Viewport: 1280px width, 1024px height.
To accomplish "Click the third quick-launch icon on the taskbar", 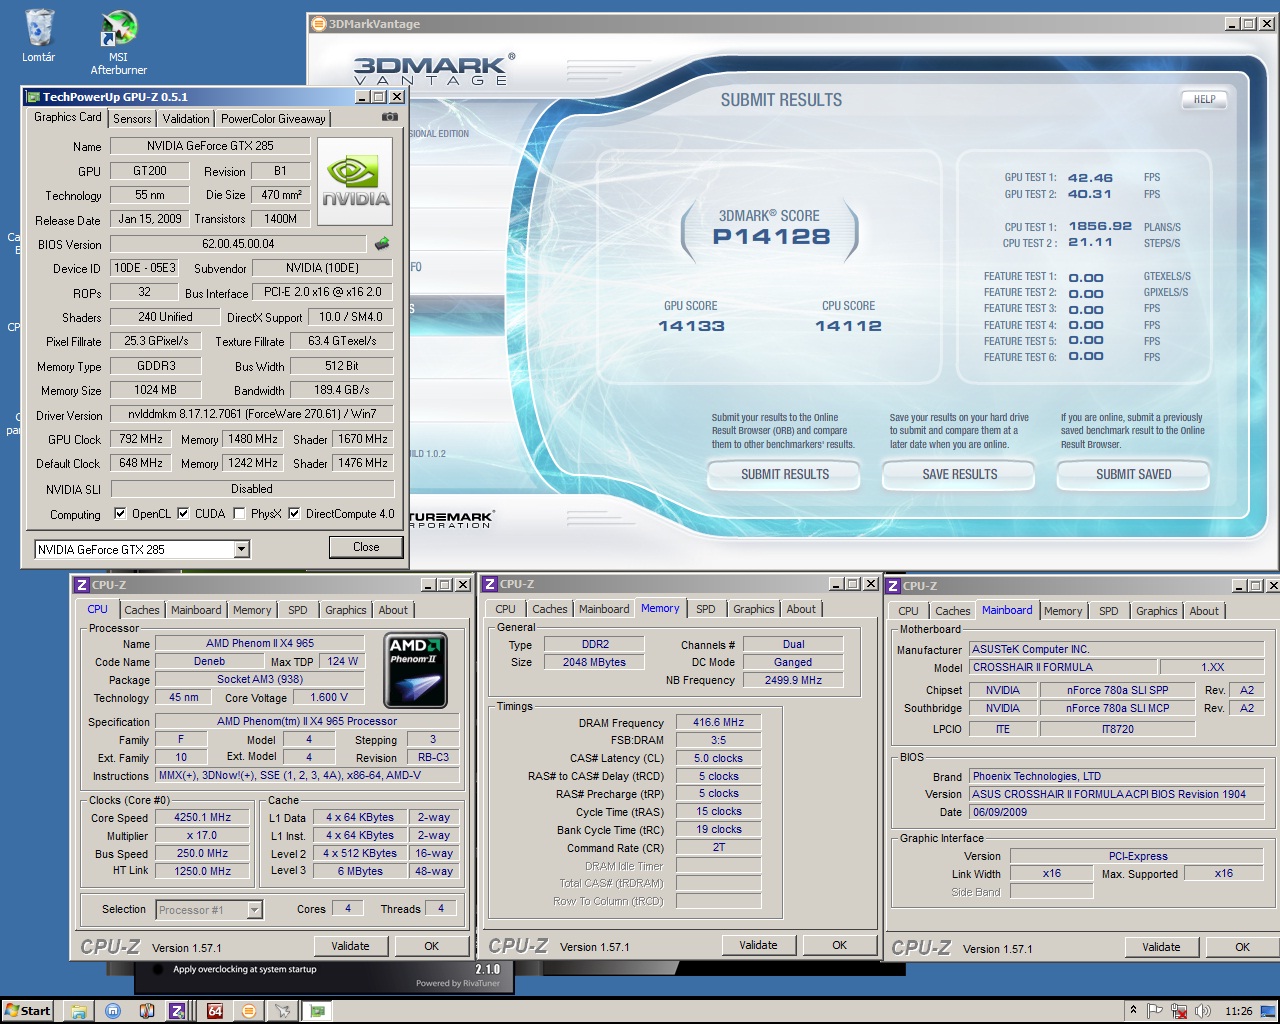I will tap(147, 1011).
